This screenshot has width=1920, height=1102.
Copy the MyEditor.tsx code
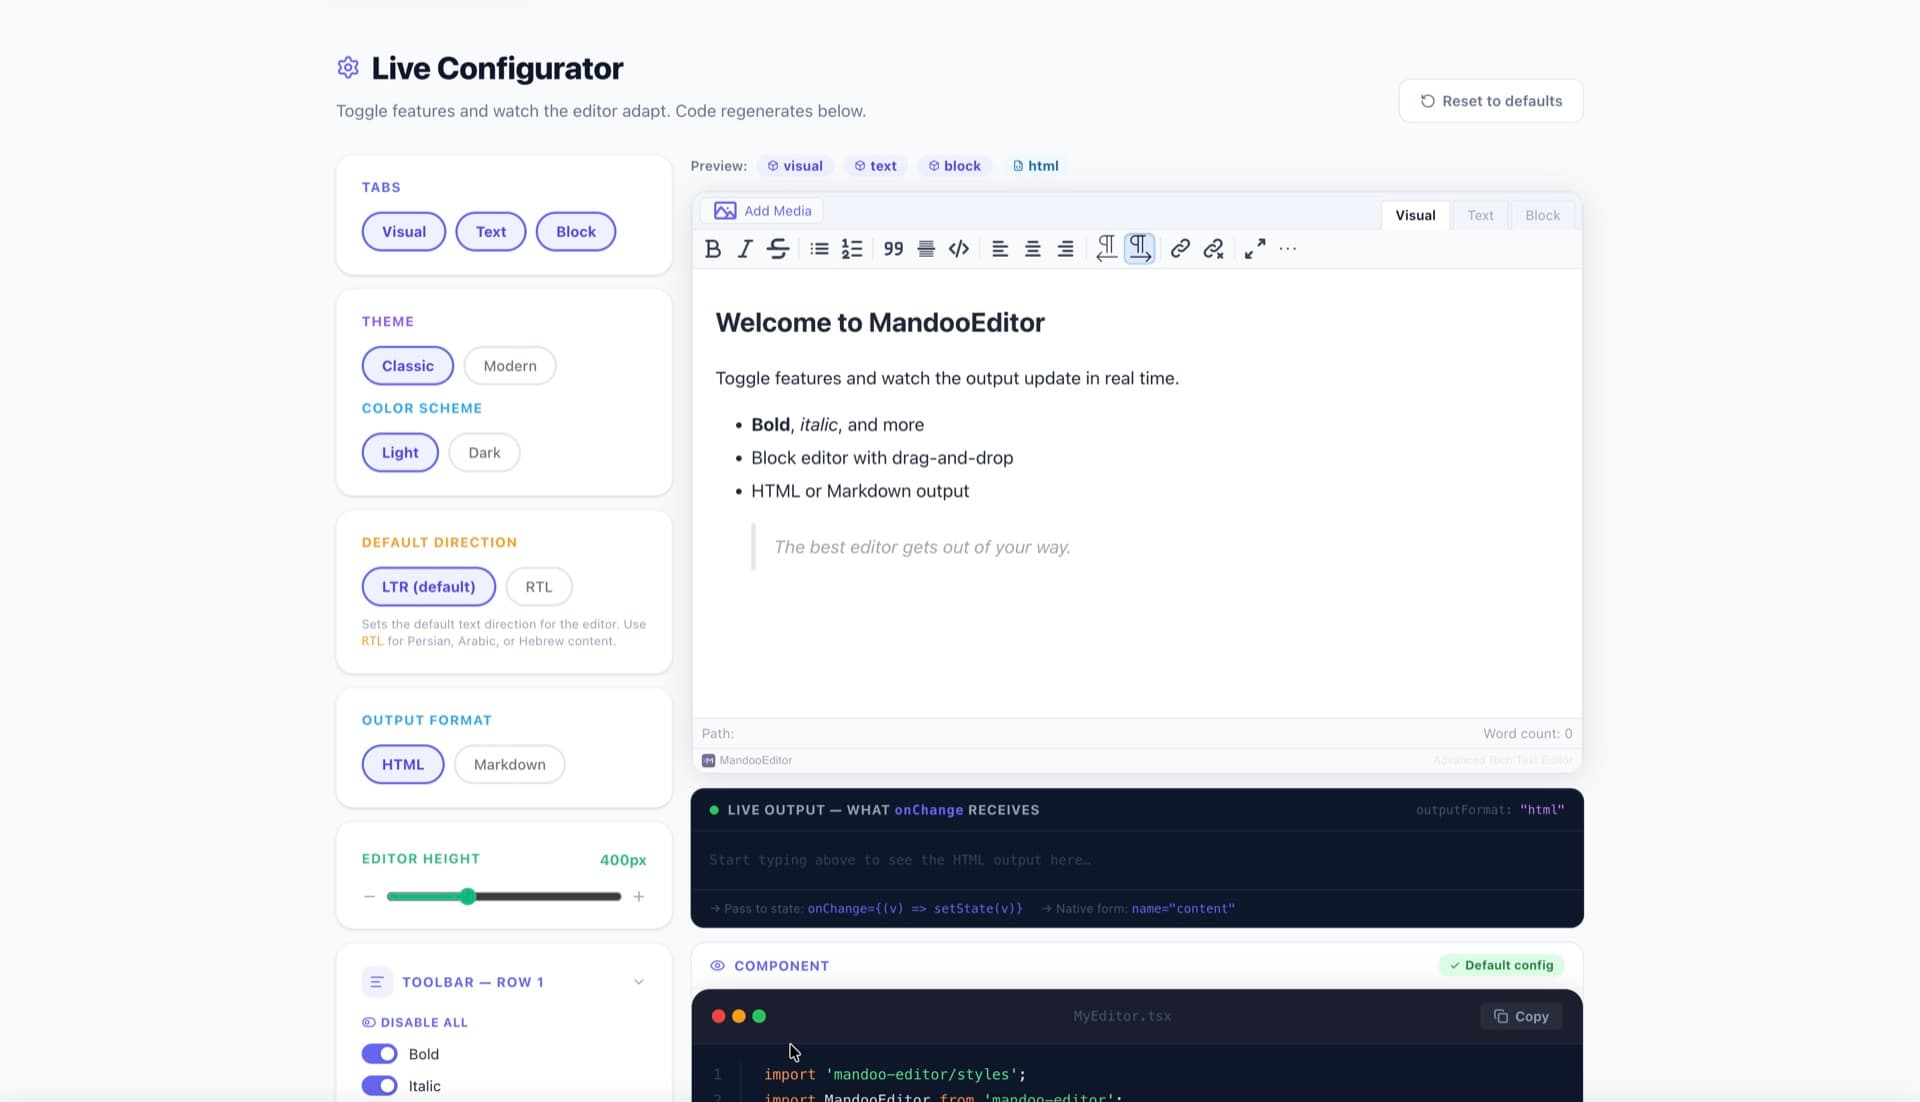point(1521,1016)
